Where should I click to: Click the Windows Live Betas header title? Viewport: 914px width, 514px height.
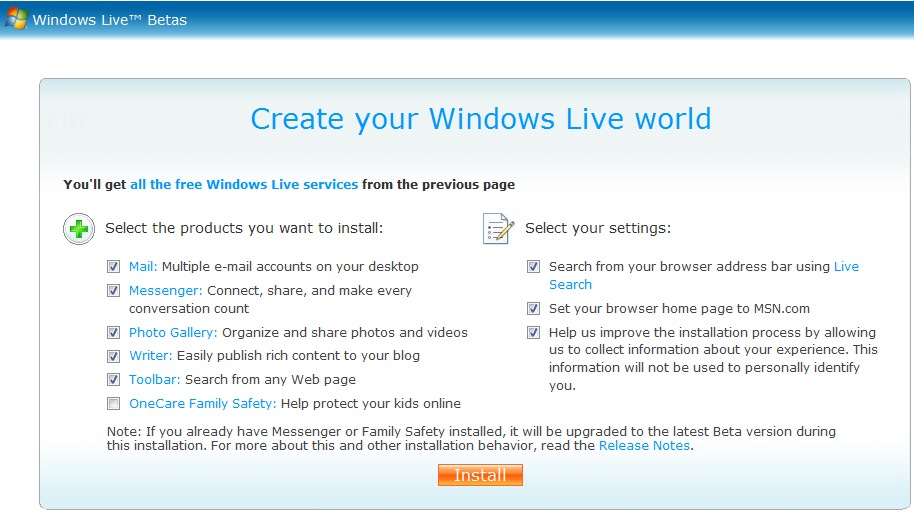pos(110,20)
